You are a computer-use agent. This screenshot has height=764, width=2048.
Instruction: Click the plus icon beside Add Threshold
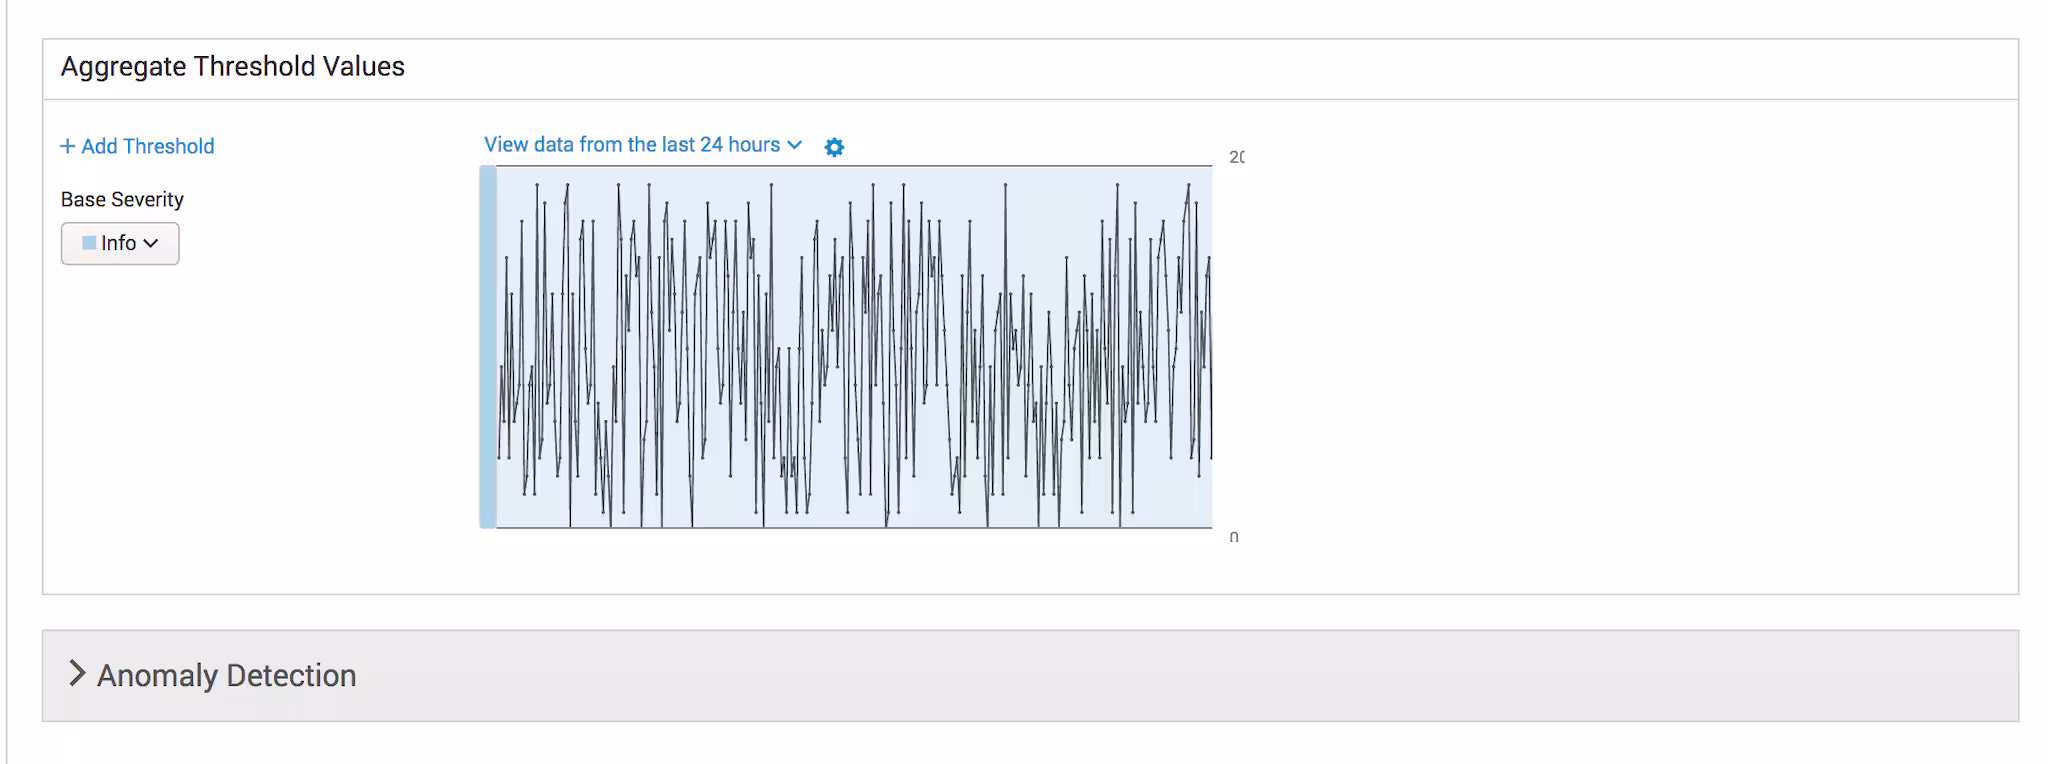[x=67, y=146]
